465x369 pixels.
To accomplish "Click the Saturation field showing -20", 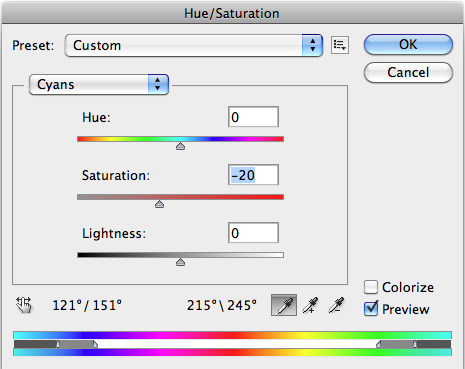I will click(253, 175).
